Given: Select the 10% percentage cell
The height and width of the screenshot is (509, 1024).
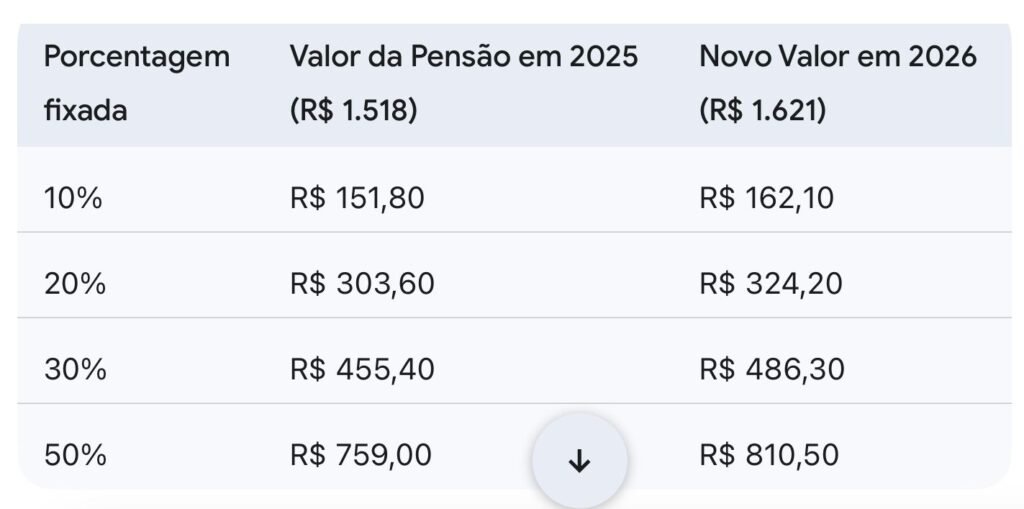Looking at the screenshot, I should (x=73, y=198).
